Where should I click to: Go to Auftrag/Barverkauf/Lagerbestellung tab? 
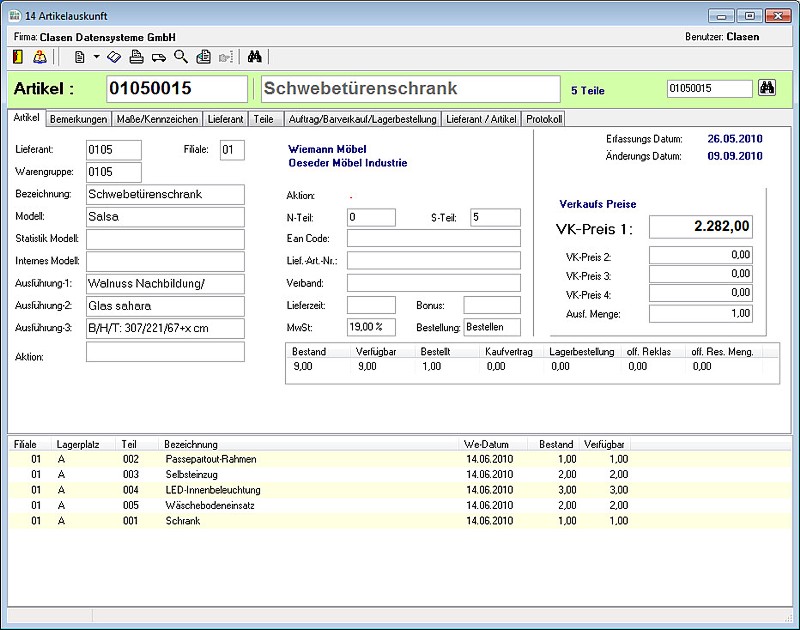point(361,119)
